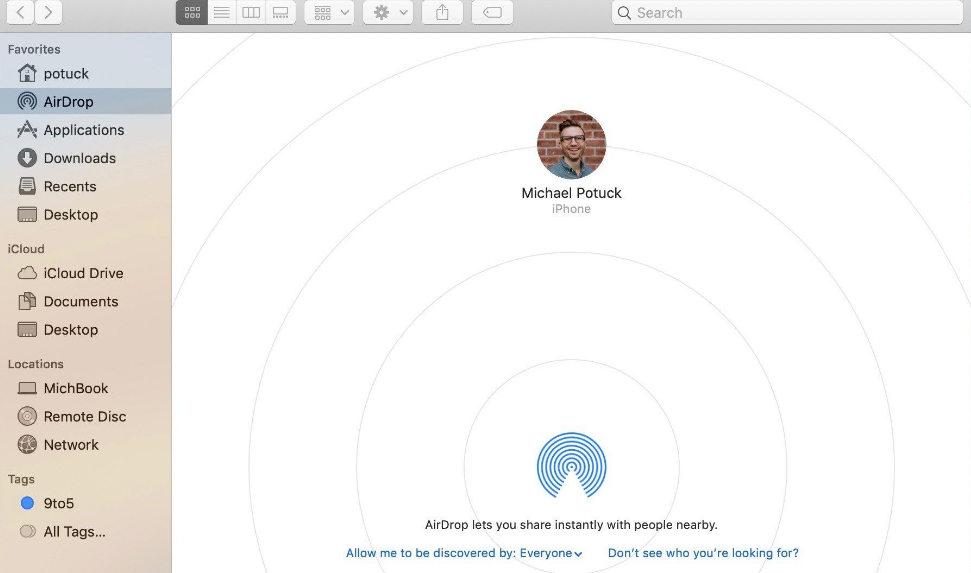Click the Michael Potuck name label
Viewport: 971px width, 573px height.
pyautogui.click(x=571, y=193)
